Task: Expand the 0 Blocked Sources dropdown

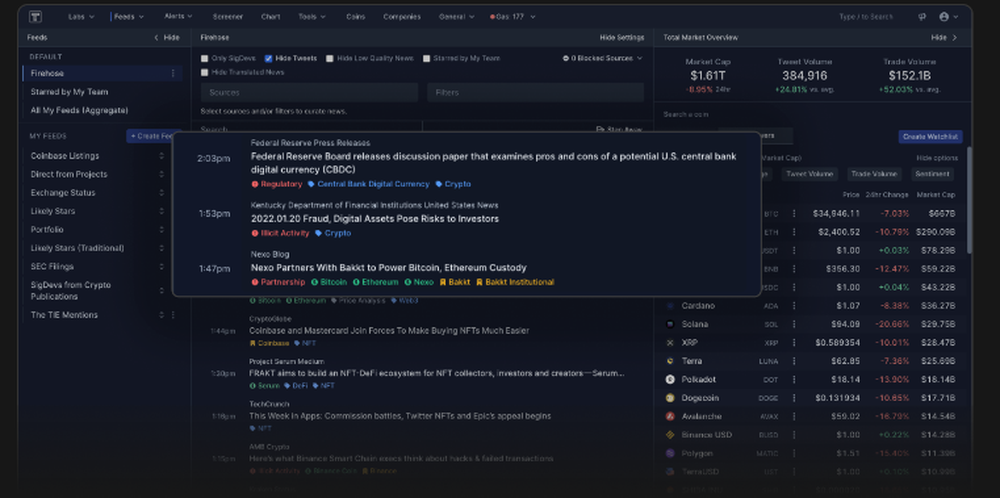Action: 603,58
